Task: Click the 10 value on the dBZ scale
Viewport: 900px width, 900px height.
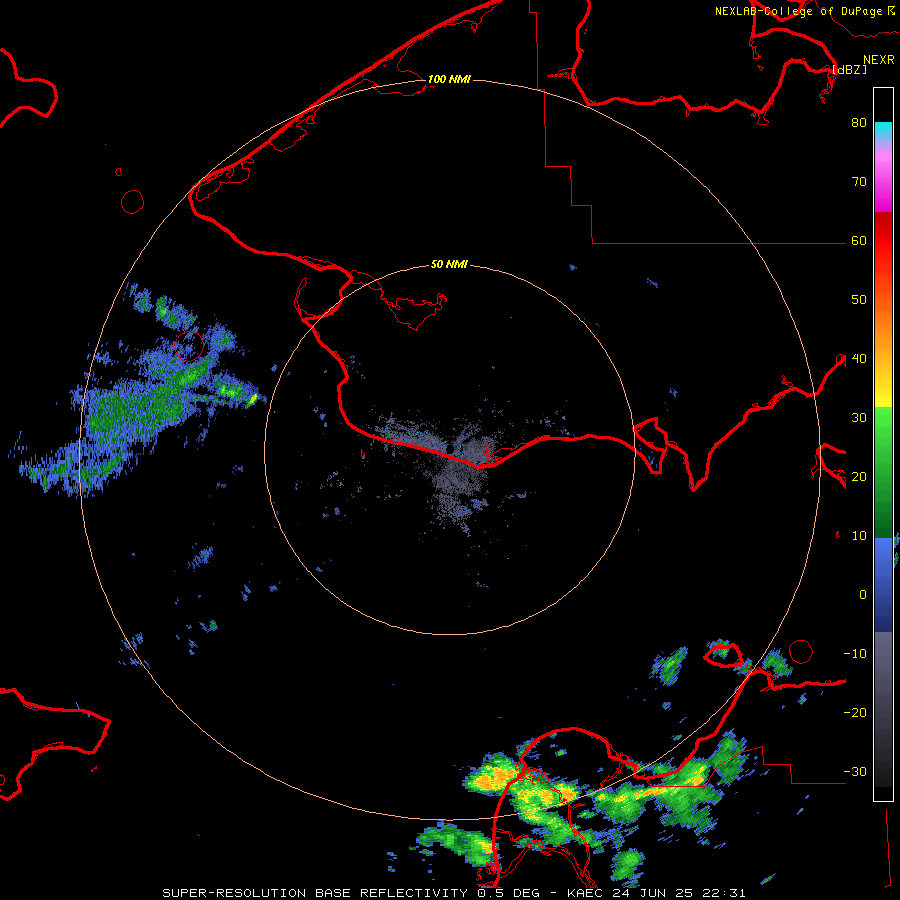Action: pyautogui.click(x=859, y=536)
